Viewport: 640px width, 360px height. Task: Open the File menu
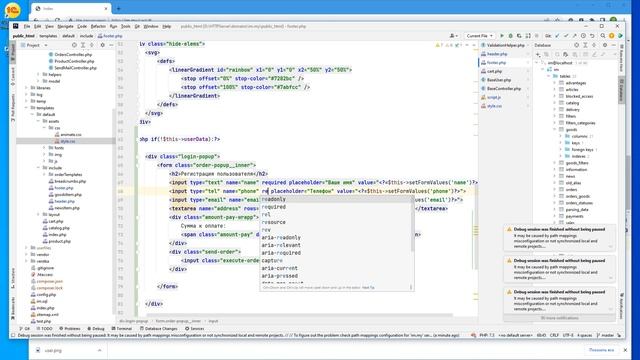[x=27, y=27]
